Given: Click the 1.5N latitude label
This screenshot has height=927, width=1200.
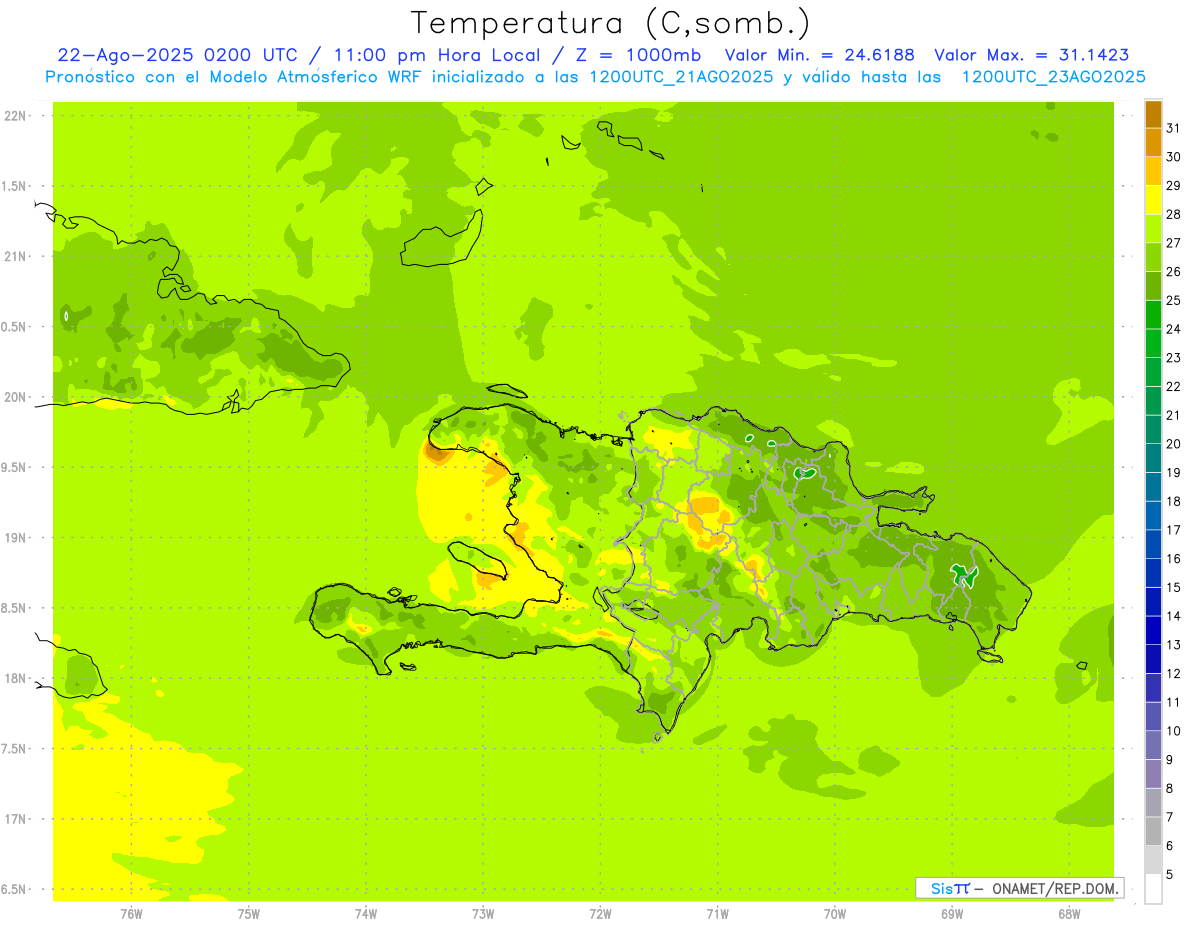Looking at the screenshot, I should pyautogui.click(x=15, y=187).
